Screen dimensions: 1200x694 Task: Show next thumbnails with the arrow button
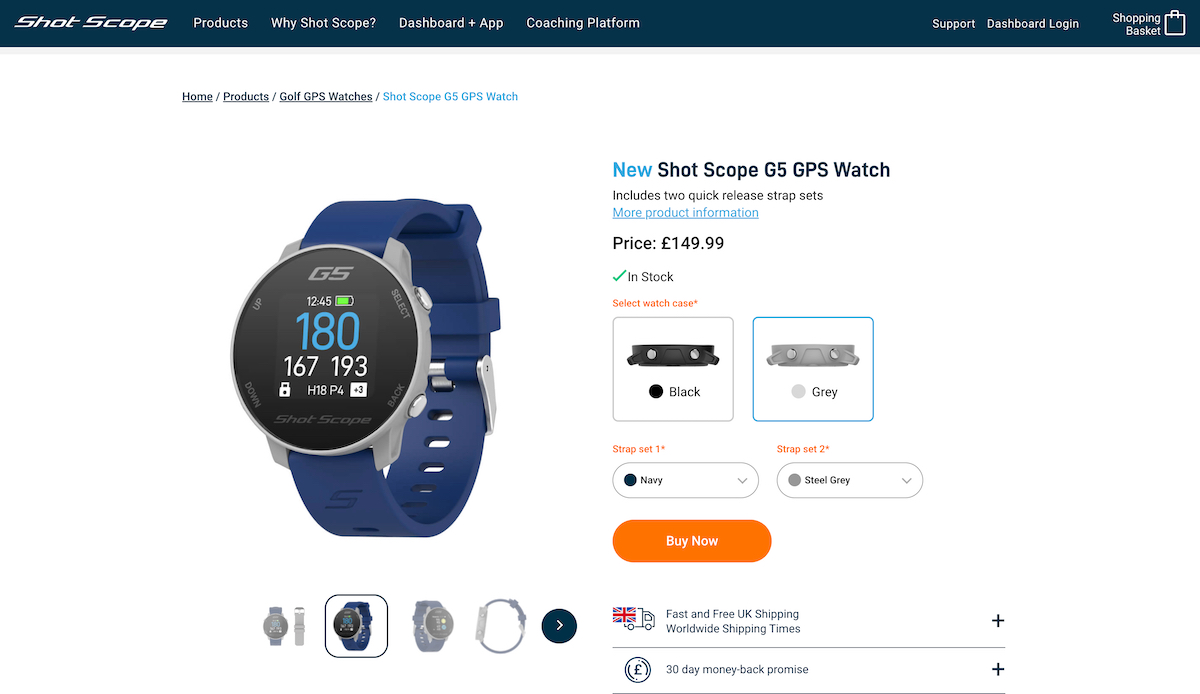point(559,625)
